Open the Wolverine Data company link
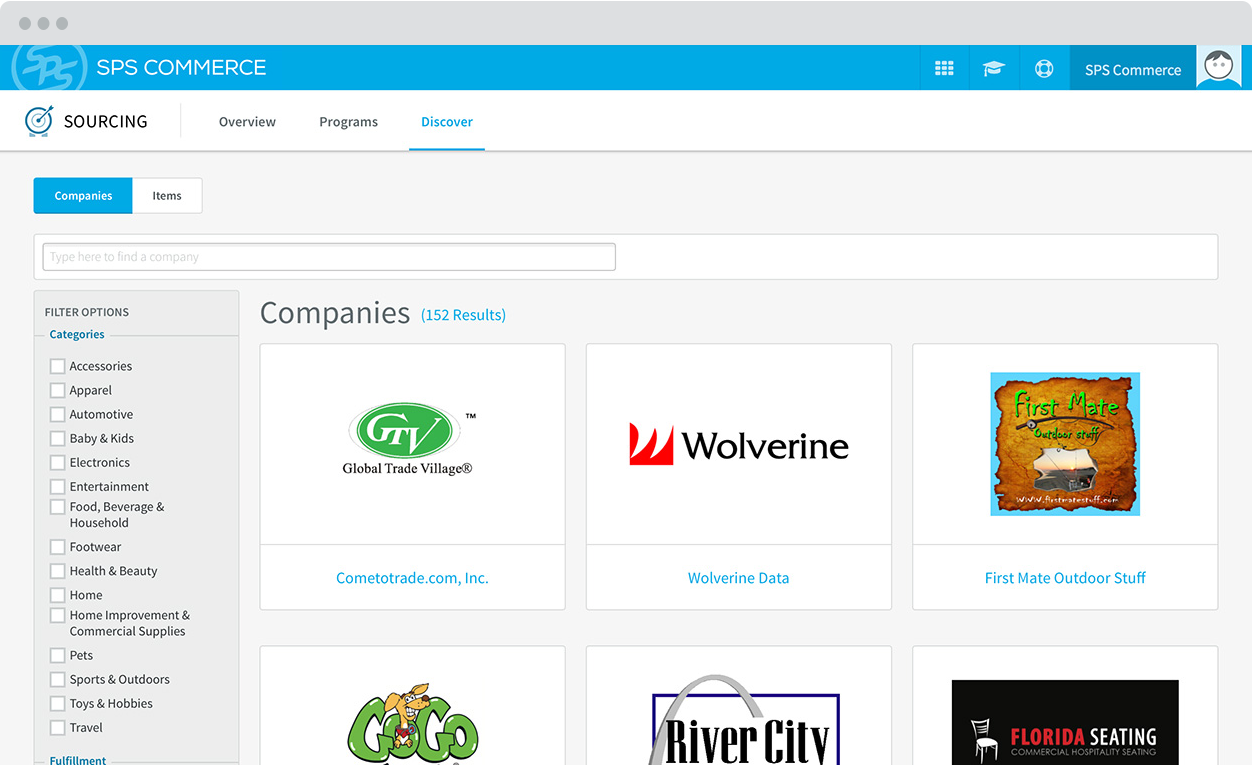 pyautogui.click(x=738, y=577)
